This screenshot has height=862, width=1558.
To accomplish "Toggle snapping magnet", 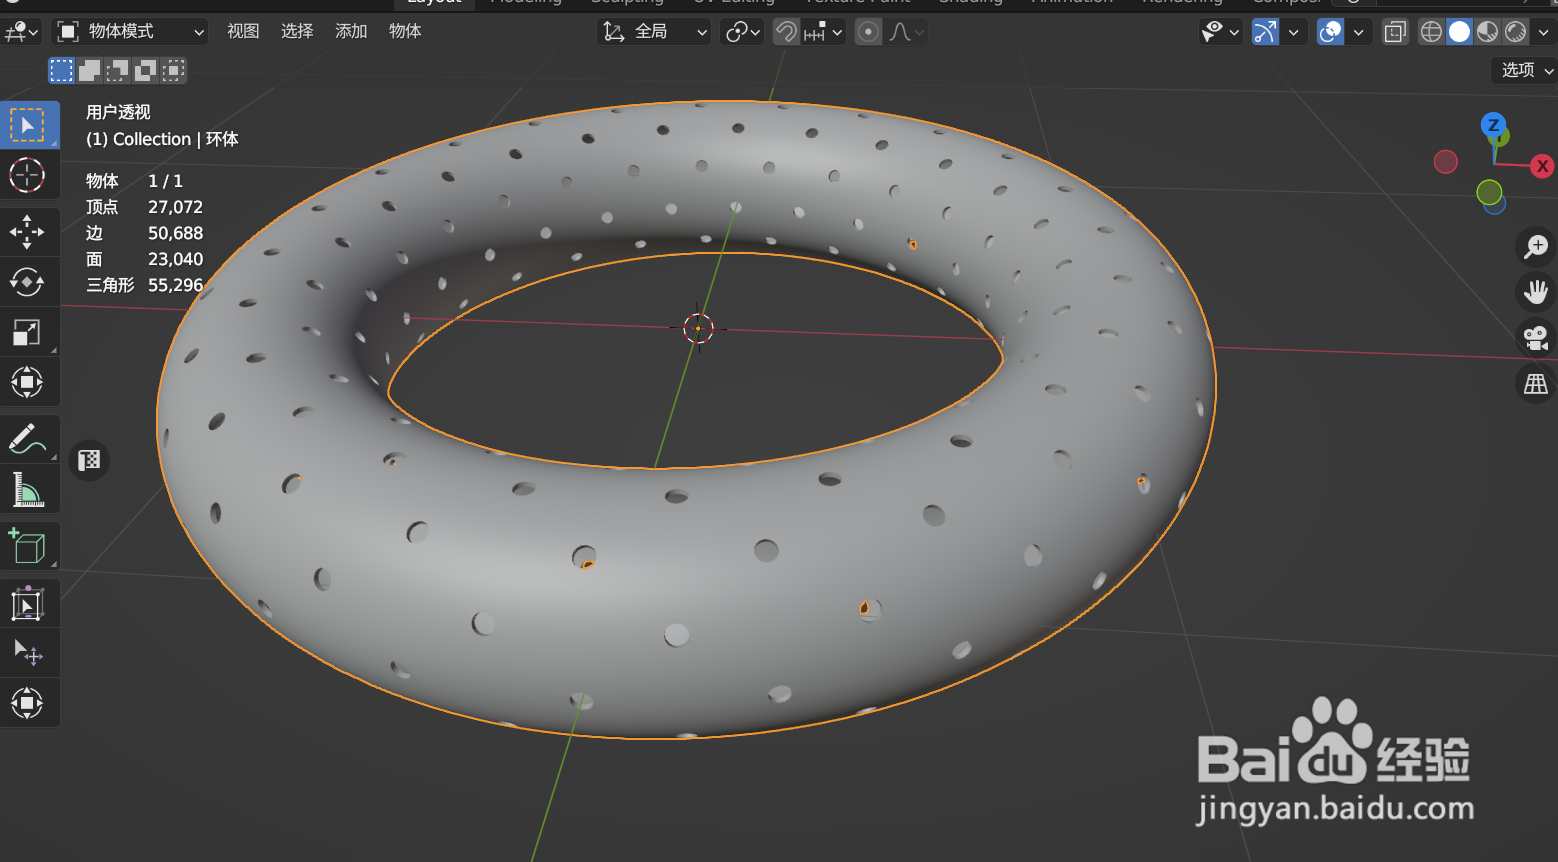I will 786,32.
